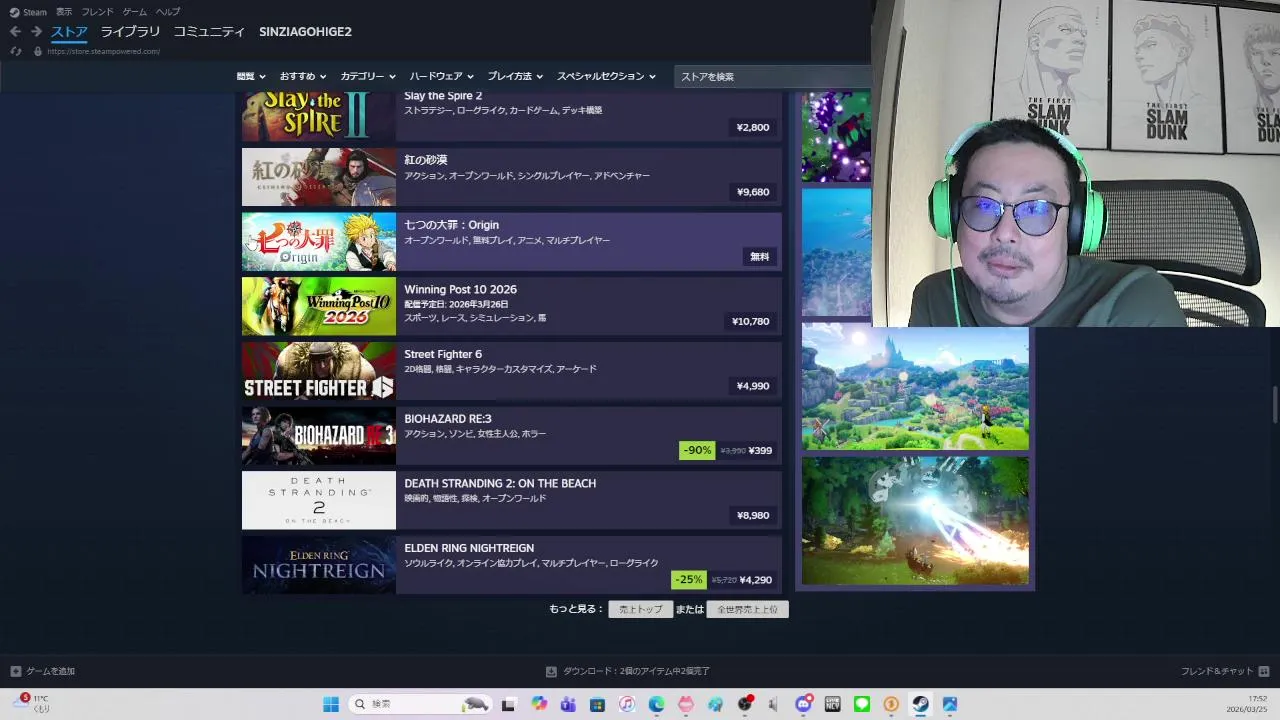Open the downloads status bar entry

628,671
